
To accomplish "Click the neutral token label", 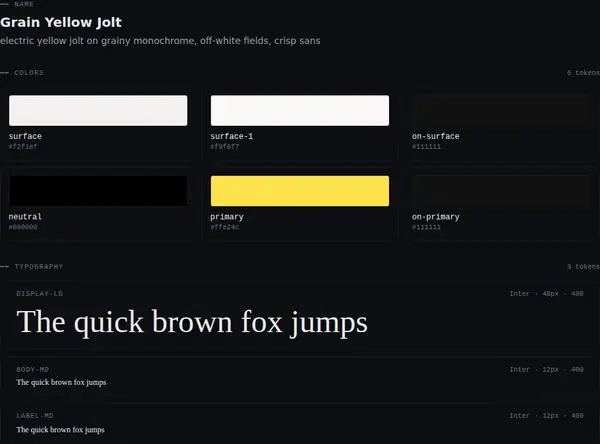I will 25,217.
